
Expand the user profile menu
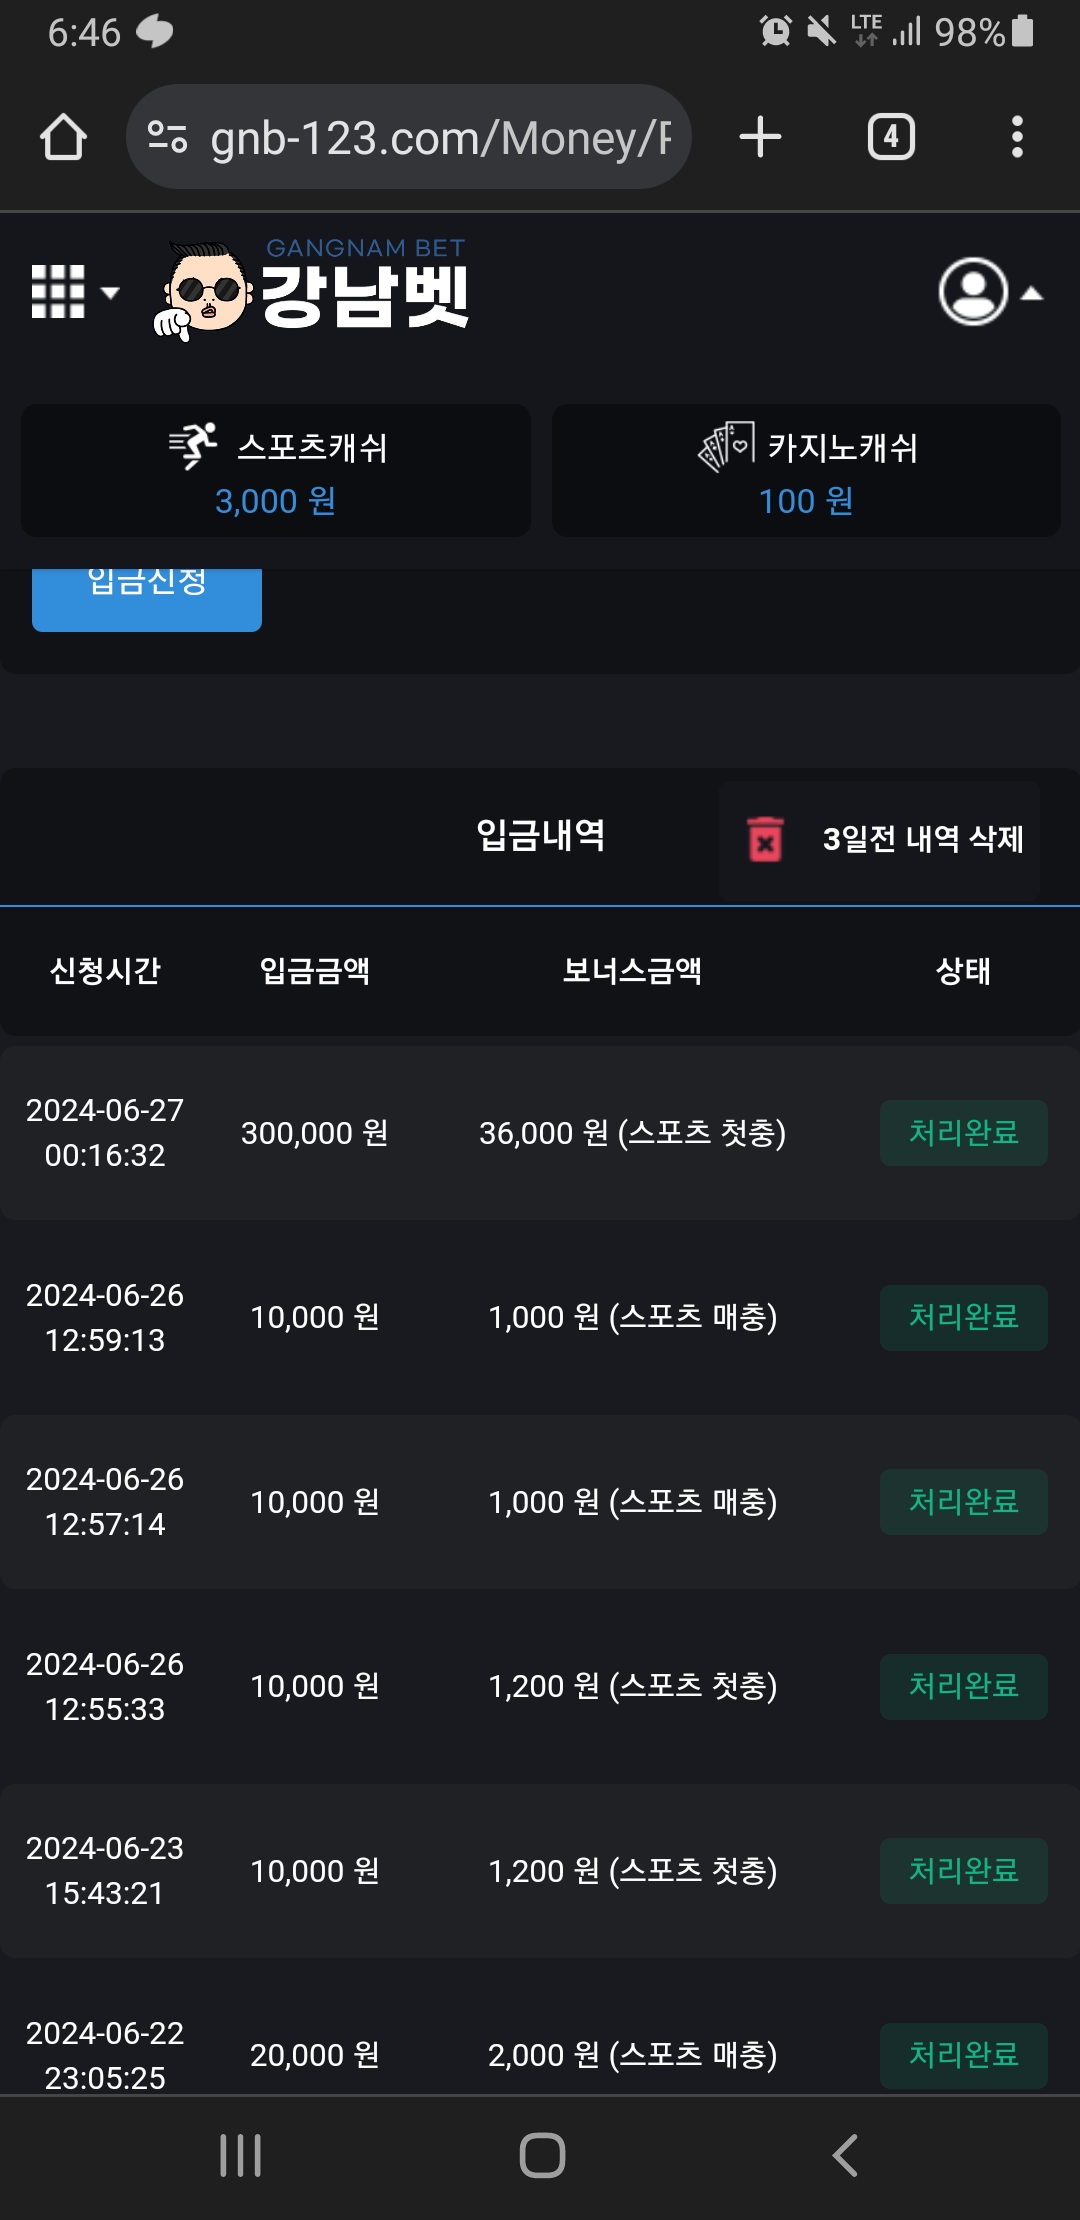pos(988,292)
